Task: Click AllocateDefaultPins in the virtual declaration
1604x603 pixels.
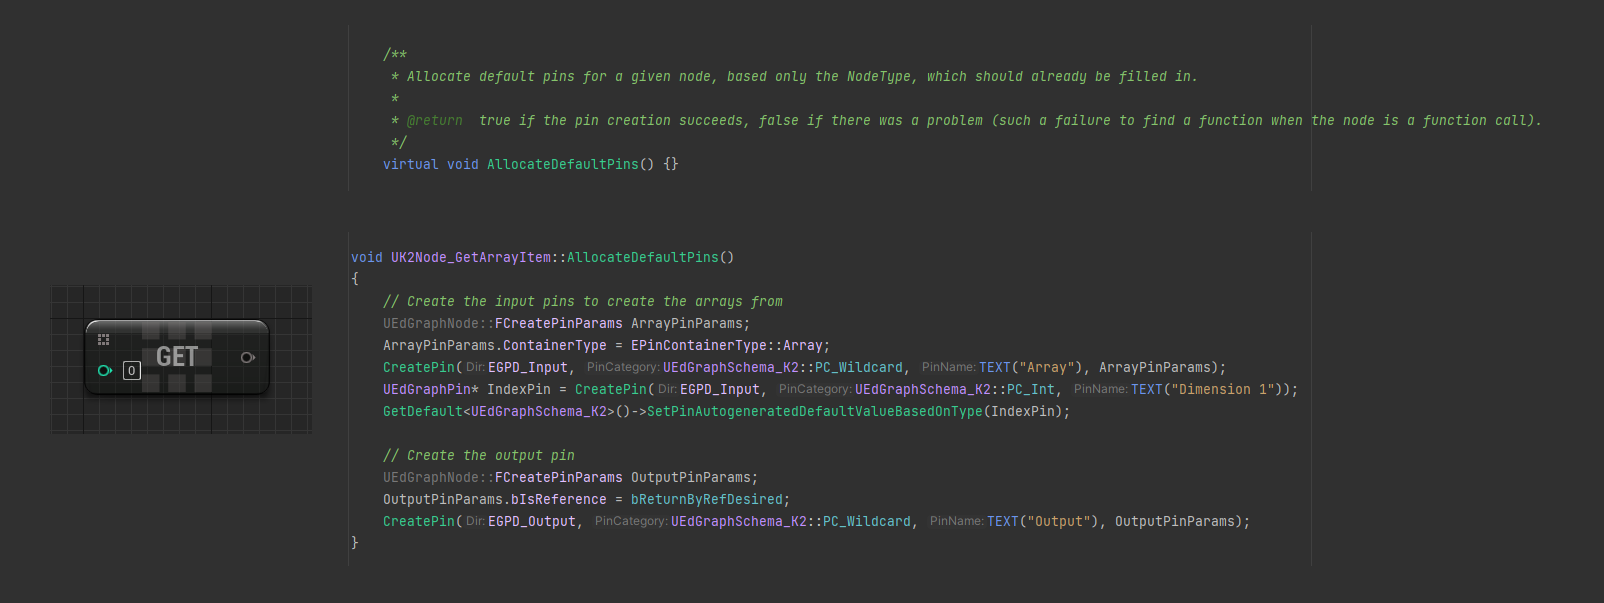Action: pyautogui.click(x=562, y=165)
